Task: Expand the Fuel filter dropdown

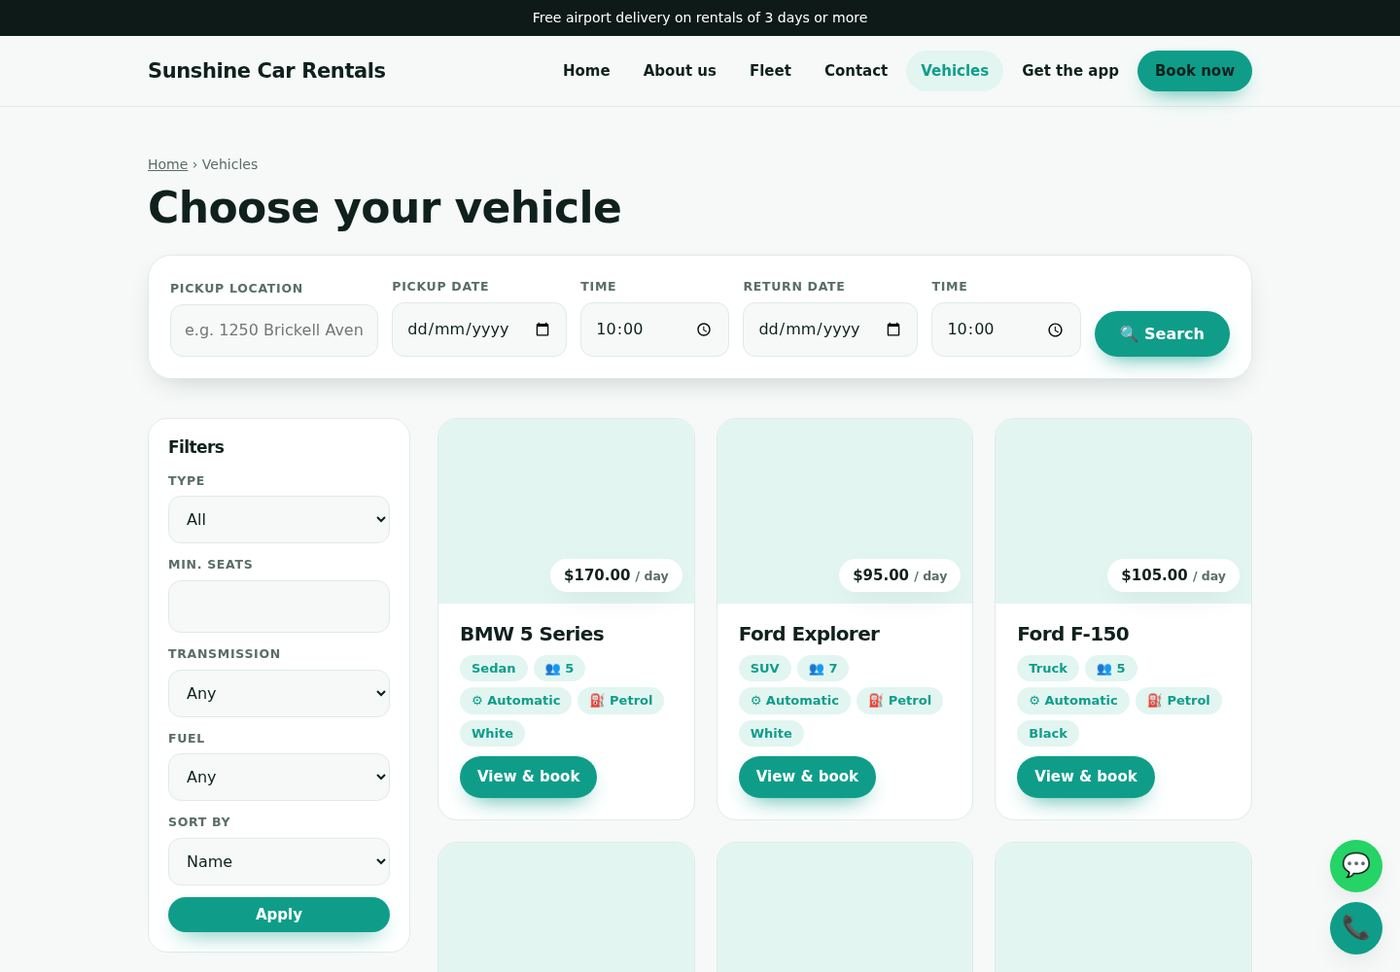Action: click(x=279, y=777)
